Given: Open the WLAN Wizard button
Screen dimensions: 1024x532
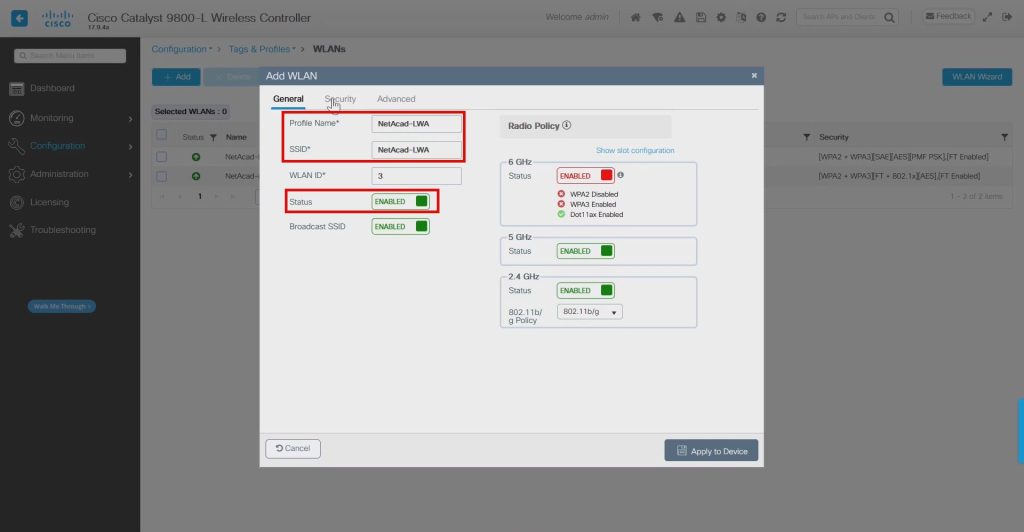Looking at the screenshot, I should 977,77.
